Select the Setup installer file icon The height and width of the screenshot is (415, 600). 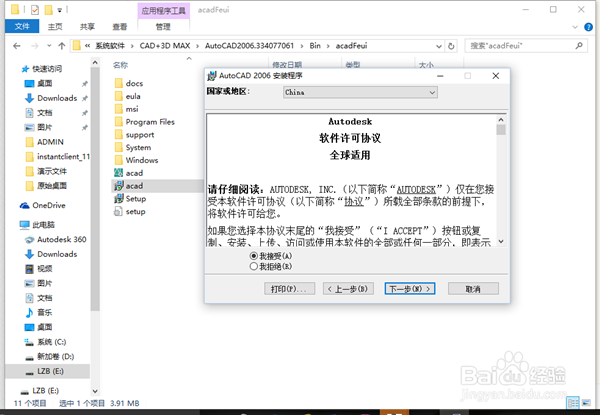pyautogui.click(x=119, y=199)
